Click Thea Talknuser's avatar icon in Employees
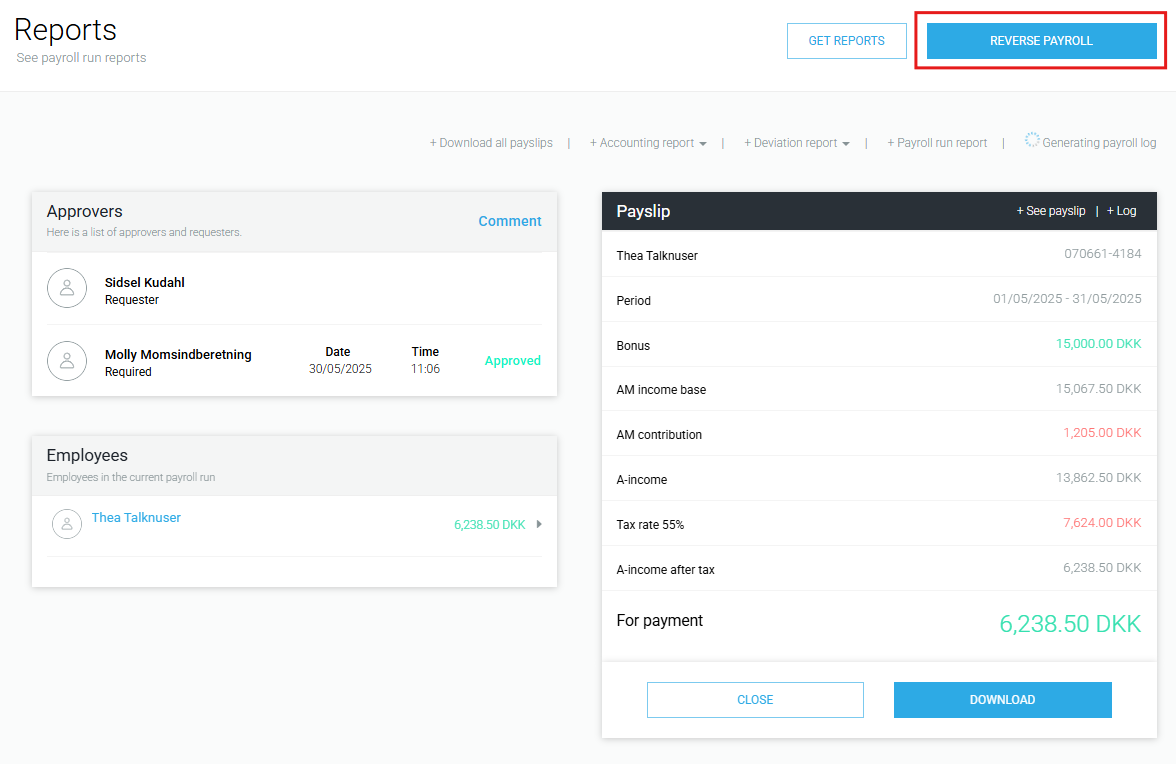 pos(67,524)
